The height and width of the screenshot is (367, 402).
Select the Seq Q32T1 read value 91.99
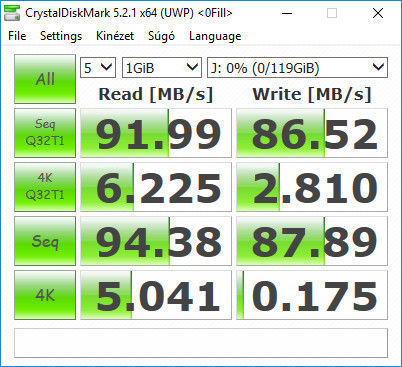[156, 133]
